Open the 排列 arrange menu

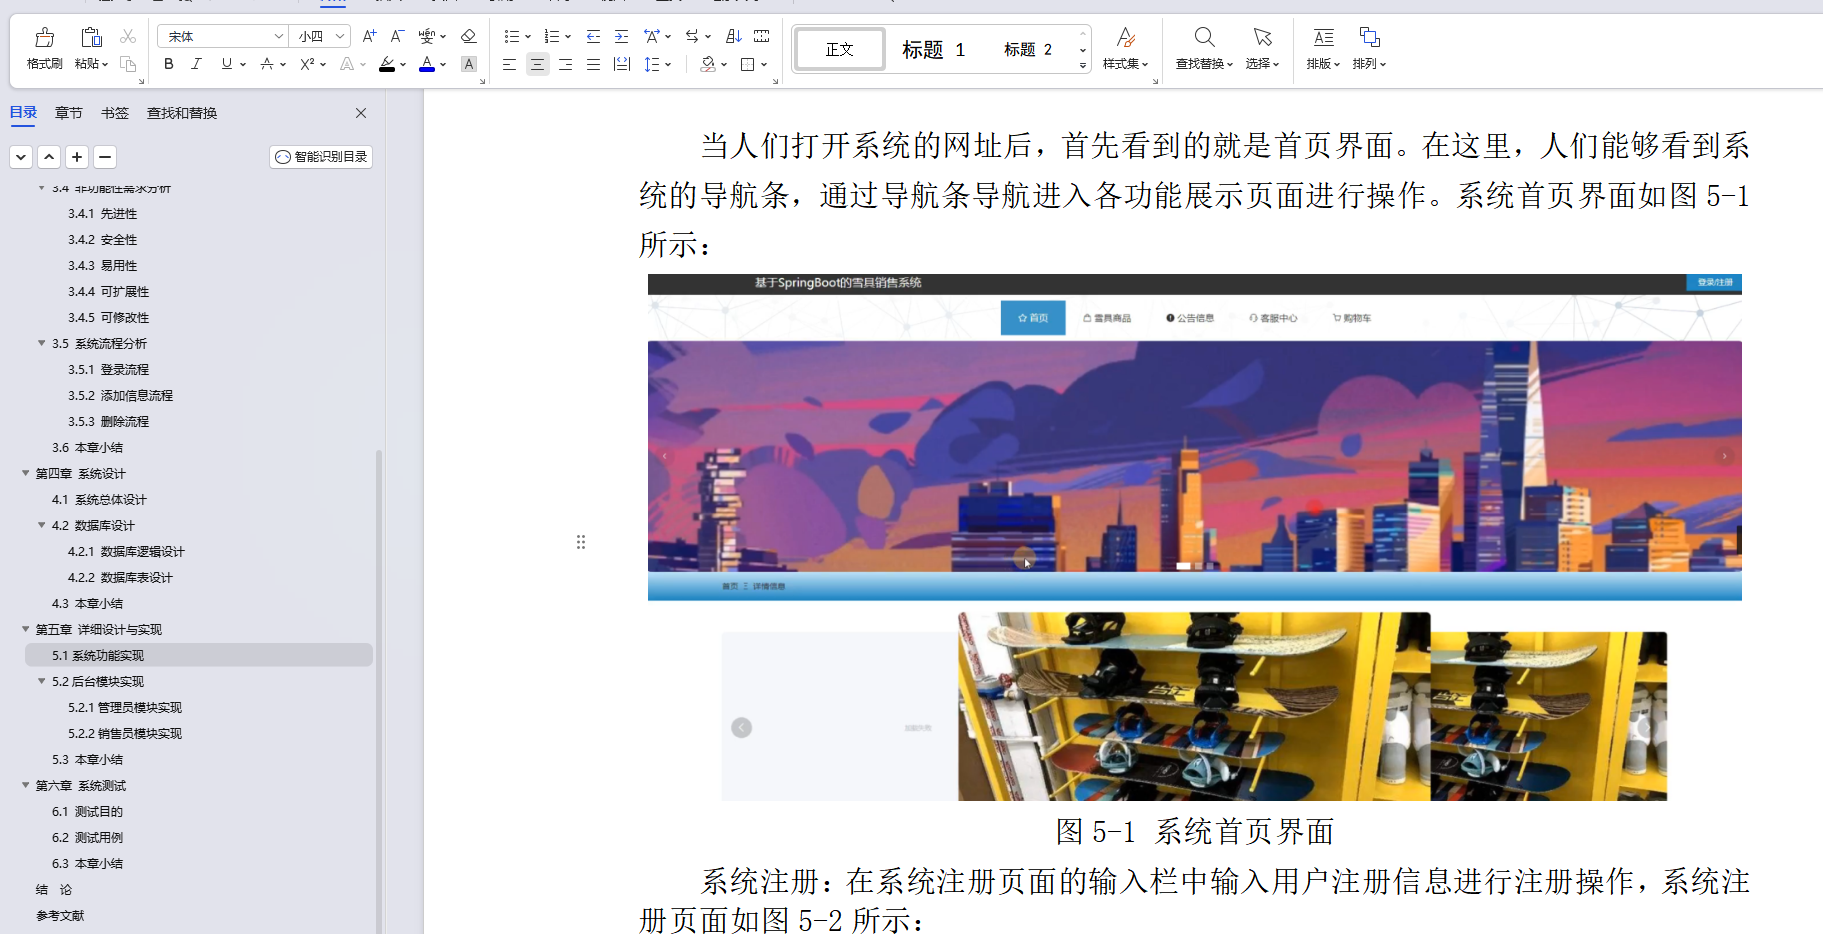(1369, 48)
